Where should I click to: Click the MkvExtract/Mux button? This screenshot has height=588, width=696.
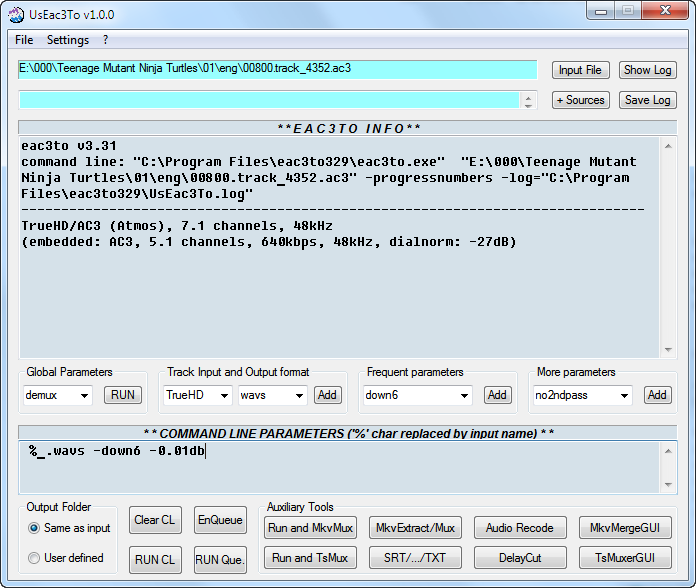coord(415,528)
